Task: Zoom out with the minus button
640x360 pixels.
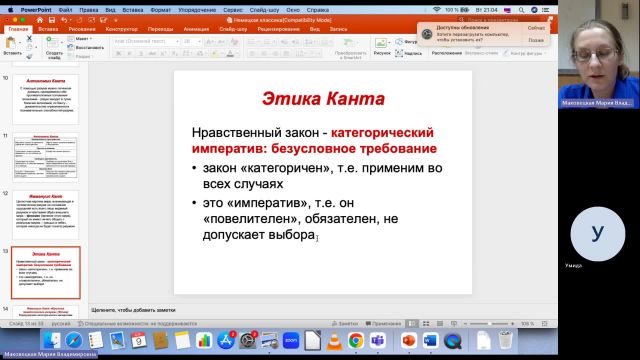Action: point(465,323)
